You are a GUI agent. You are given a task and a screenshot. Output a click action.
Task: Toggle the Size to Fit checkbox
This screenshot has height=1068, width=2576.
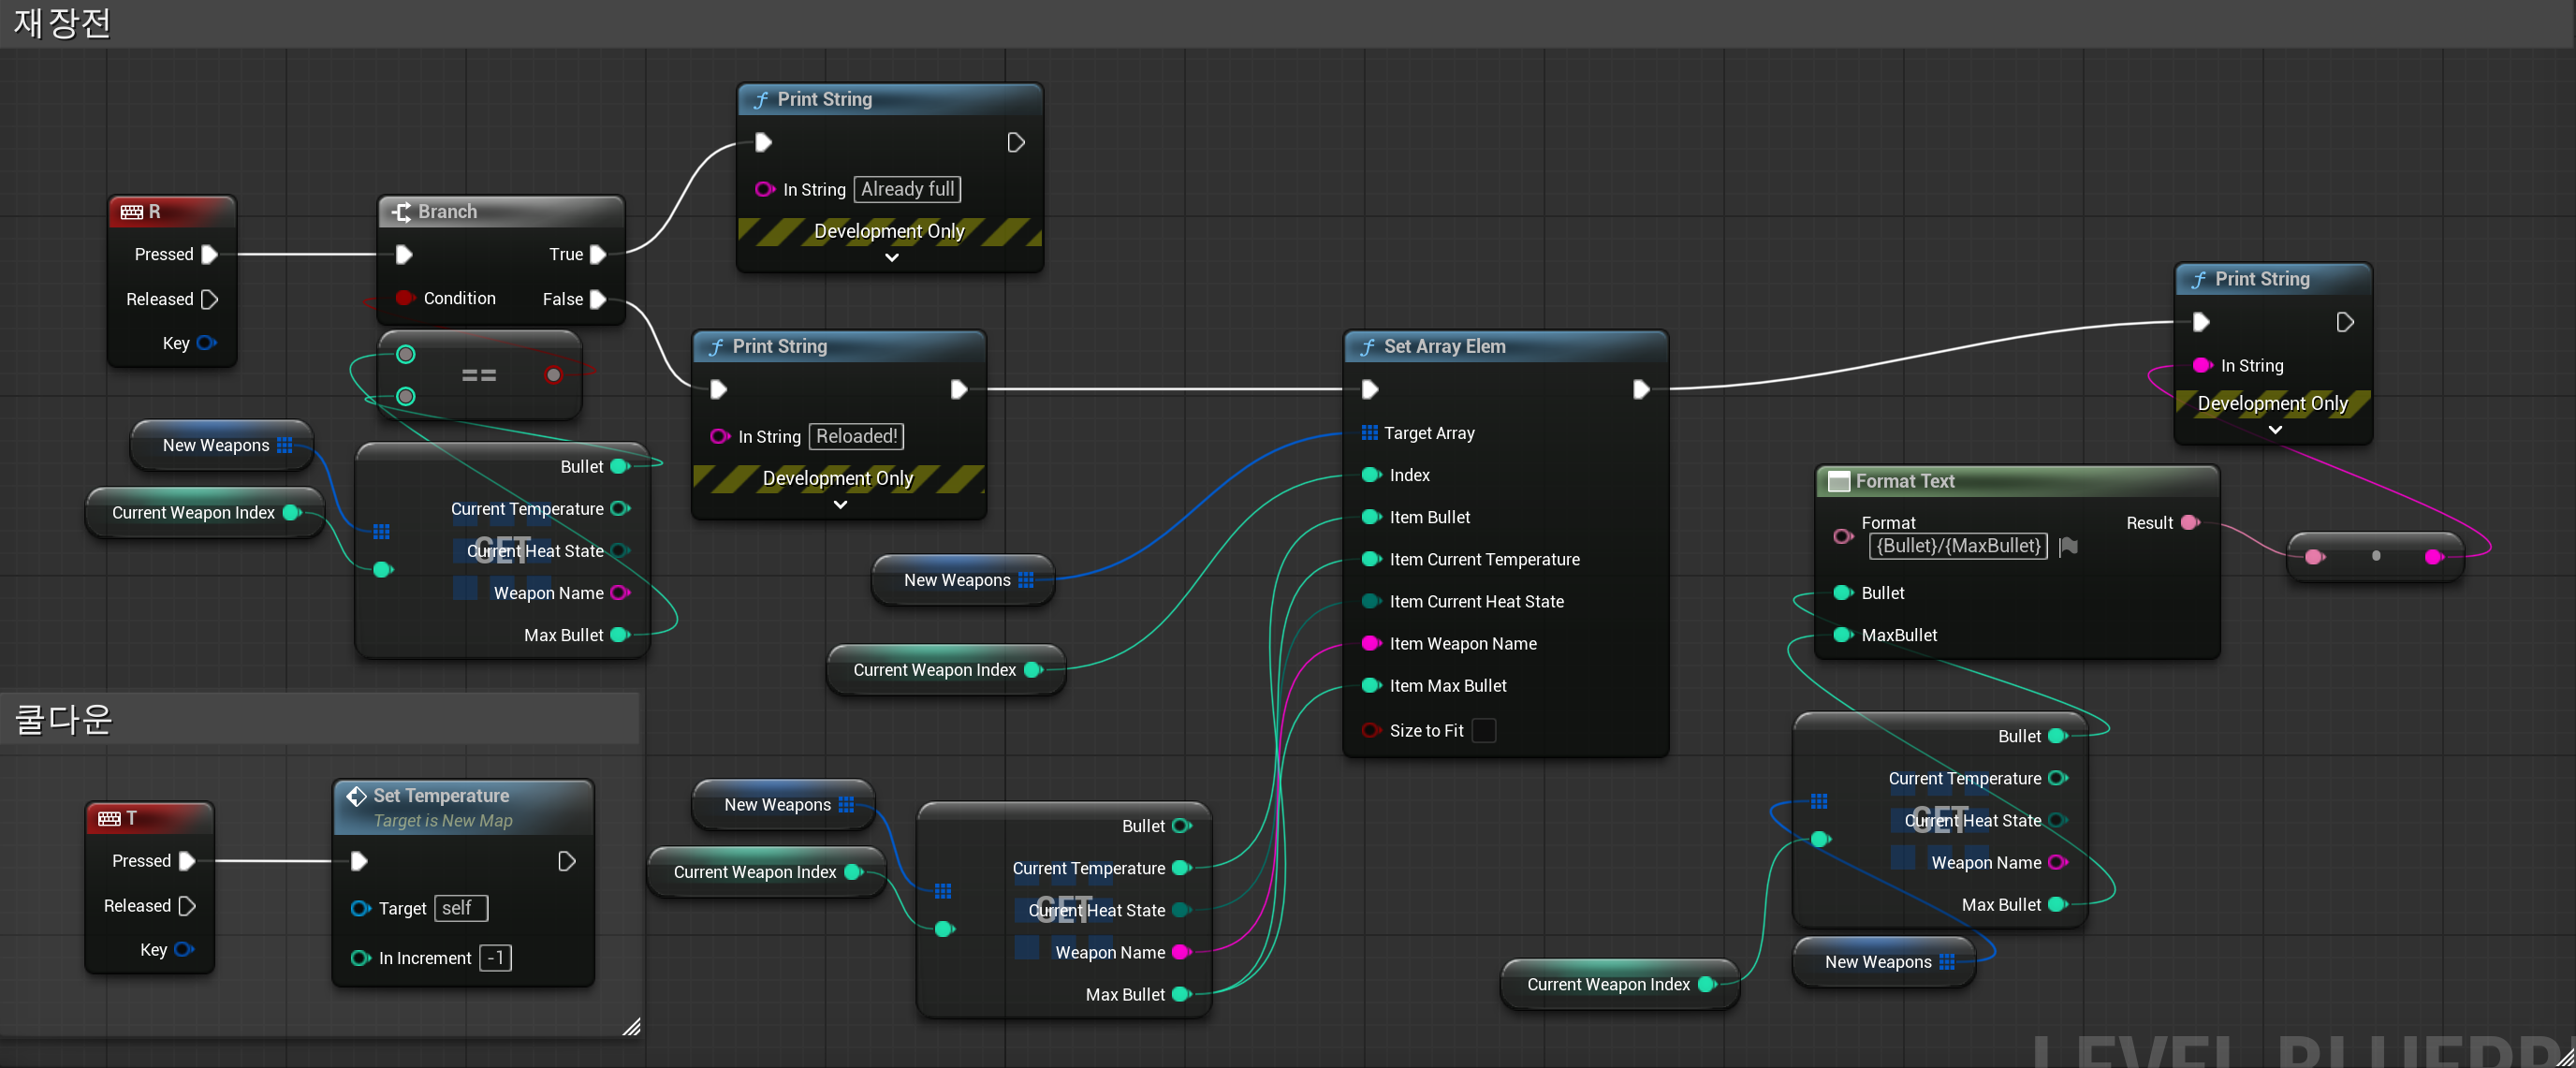(x=1484, y=731)
